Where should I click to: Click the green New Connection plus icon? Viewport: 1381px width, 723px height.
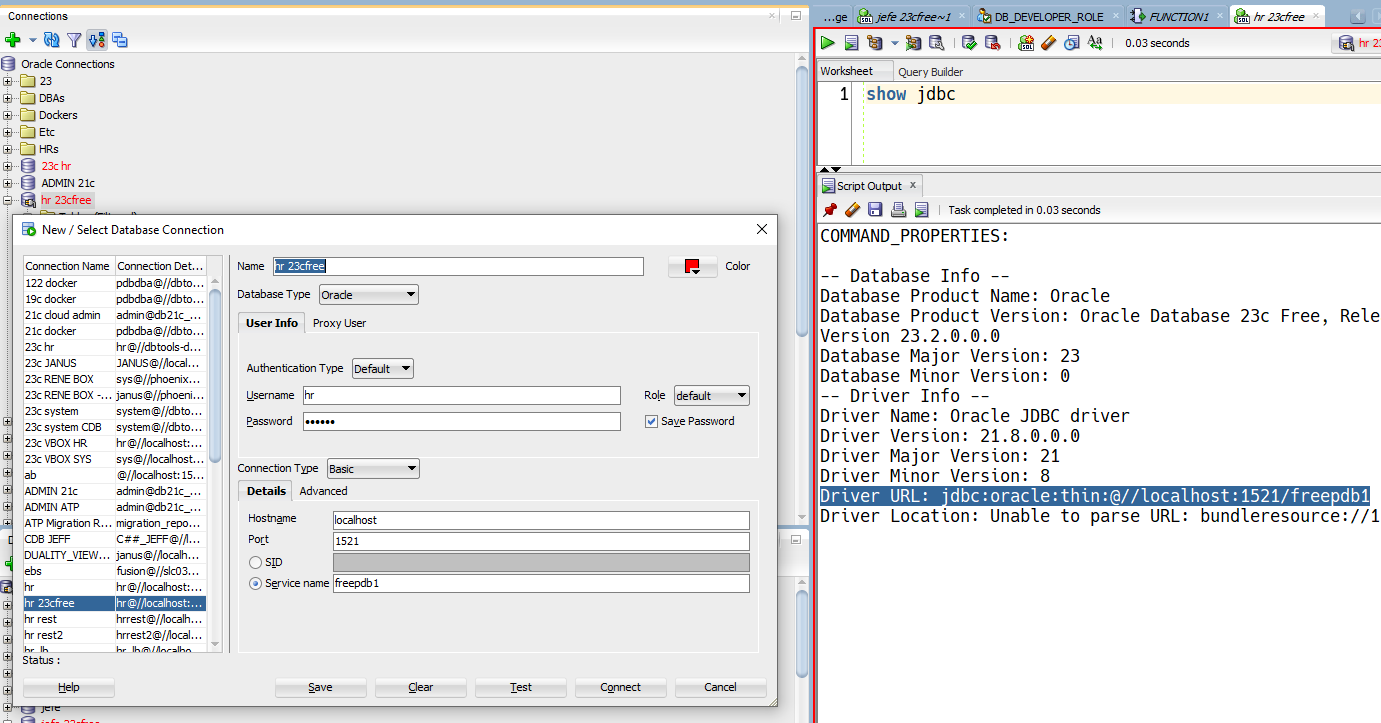tap(12, 40)
